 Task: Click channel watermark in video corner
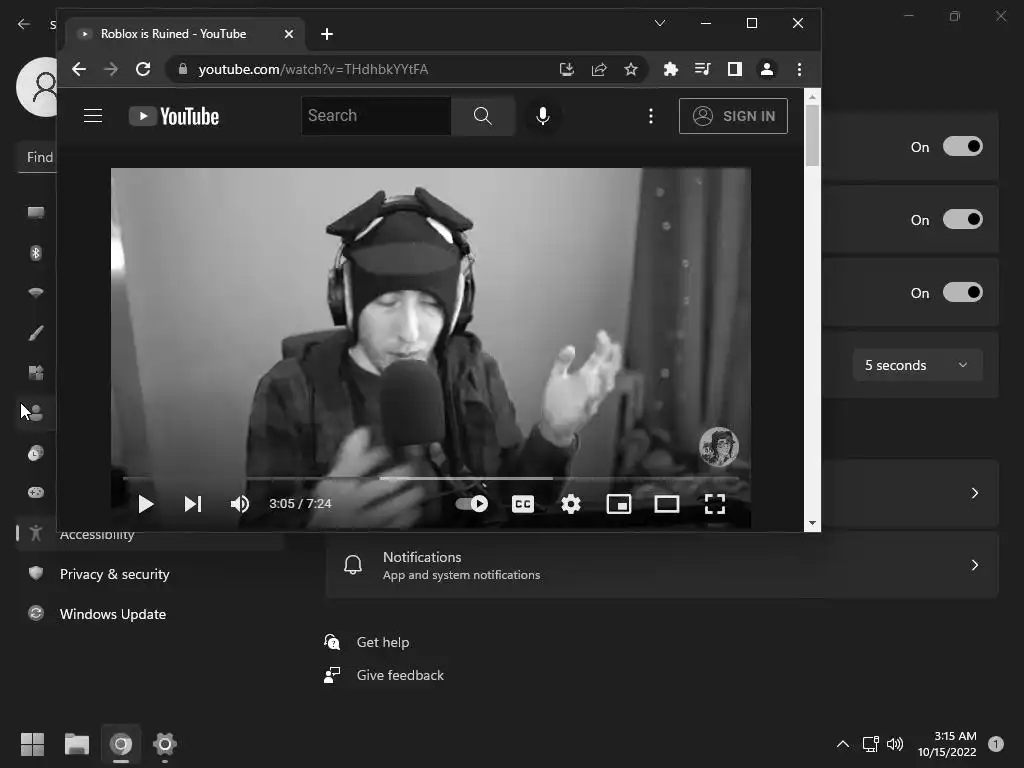point(719,447)
